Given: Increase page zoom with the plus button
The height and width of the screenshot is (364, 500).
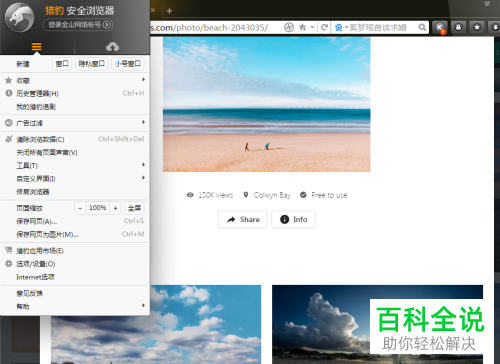Looking at the screenshot, I should (115, 208).
